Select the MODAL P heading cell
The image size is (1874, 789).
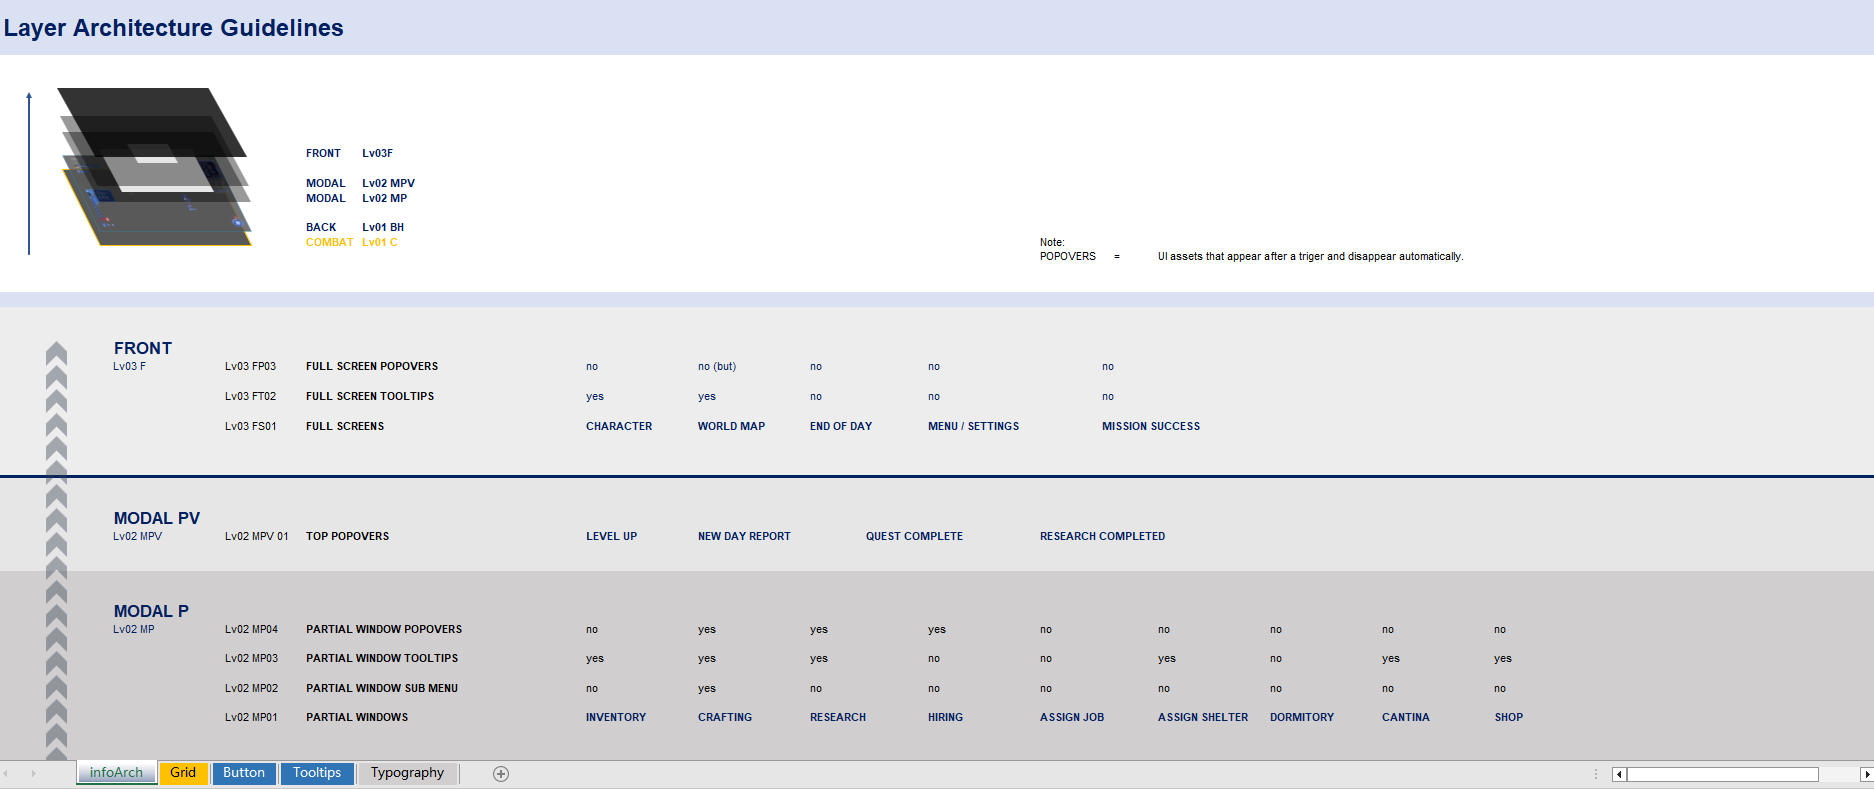click(151, 611)
